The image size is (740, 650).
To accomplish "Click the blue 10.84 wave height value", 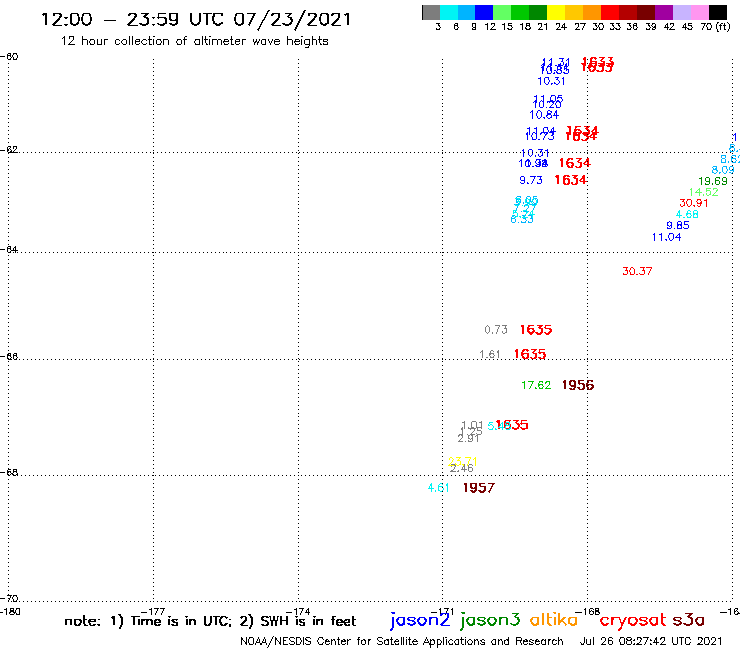I will coord(544,115).
